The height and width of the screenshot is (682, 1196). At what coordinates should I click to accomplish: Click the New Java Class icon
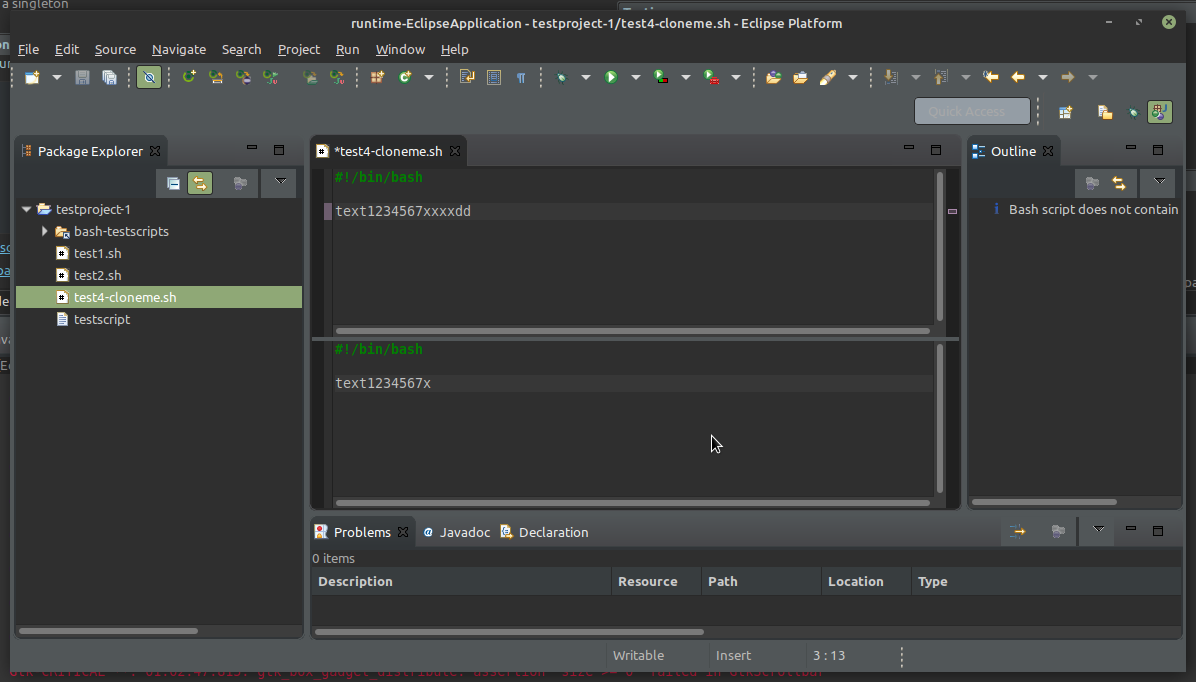click(x=405, y=77)
